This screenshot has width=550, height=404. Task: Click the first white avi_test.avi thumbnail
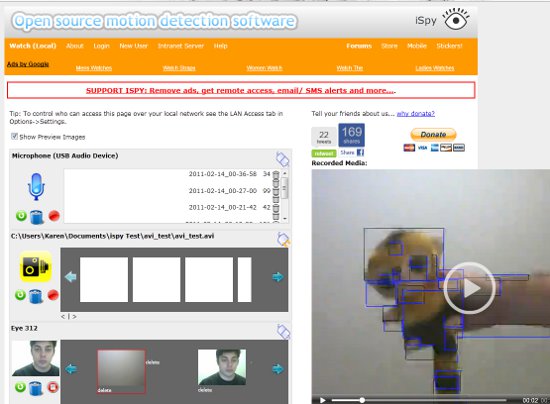pos(104,280)
